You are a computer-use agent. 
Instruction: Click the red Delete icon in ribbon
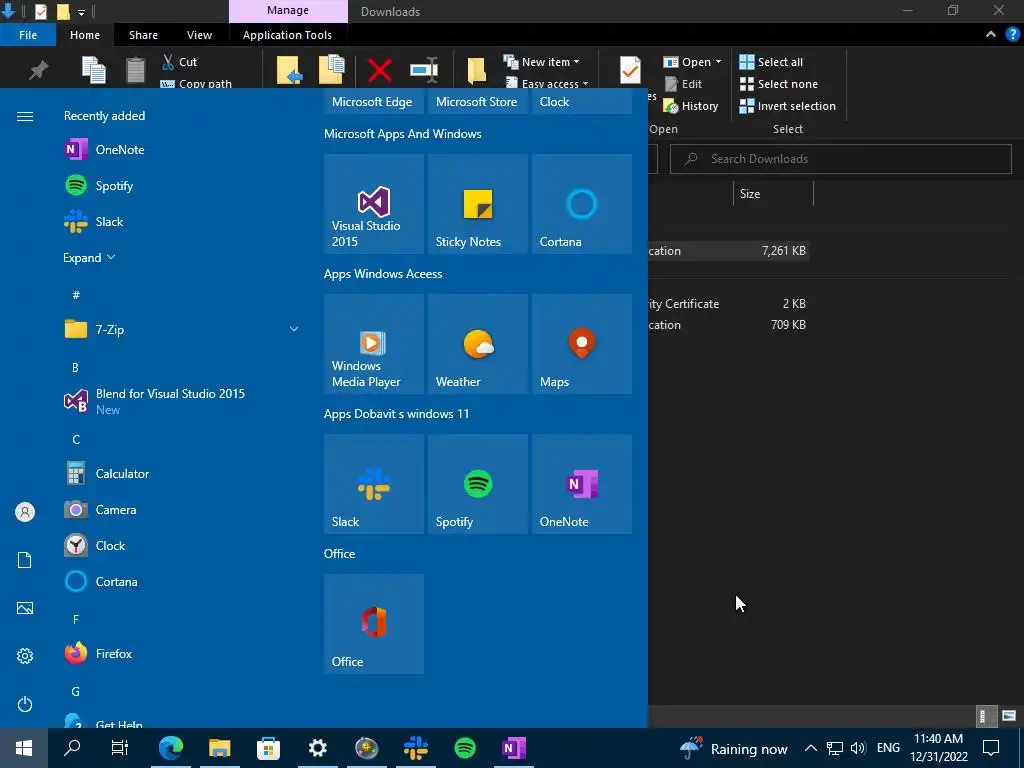point(379,70)
